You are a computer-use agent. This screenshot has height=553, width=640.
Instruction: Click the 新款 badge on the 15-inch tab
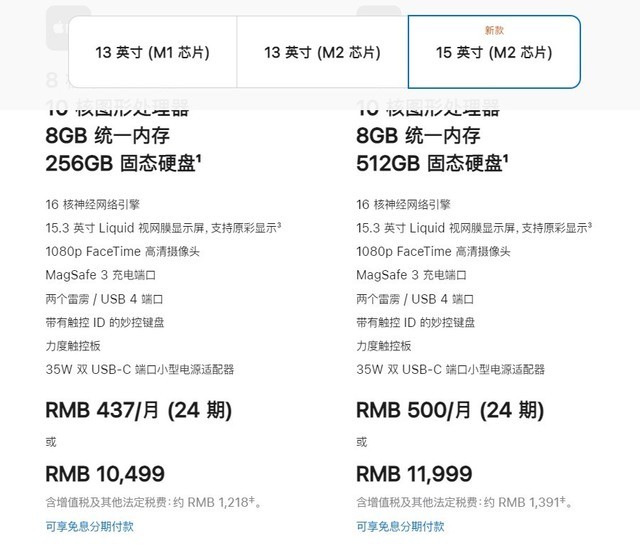point(494,31)
